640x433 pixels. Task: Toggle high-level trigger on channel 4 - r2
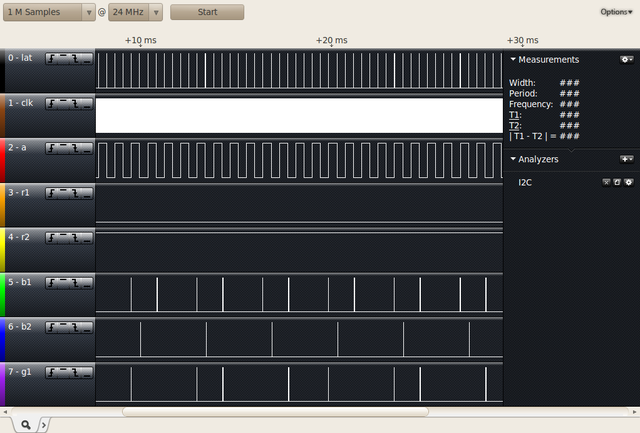coord(63,238)
